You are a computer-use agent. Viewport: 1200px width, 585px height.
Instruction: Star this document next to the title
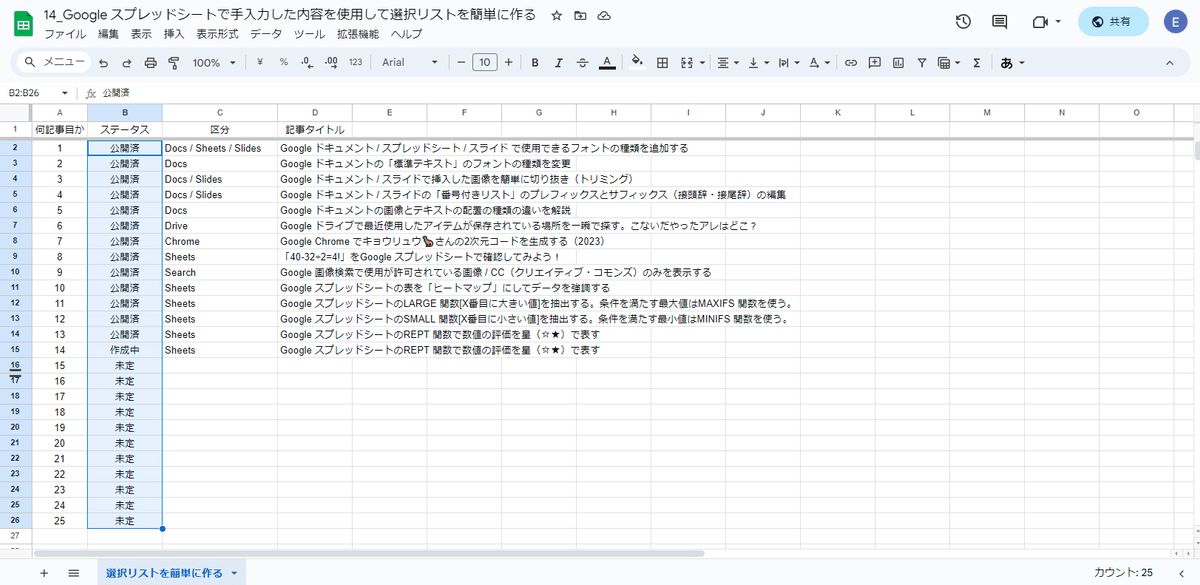(x=557, y=16)
